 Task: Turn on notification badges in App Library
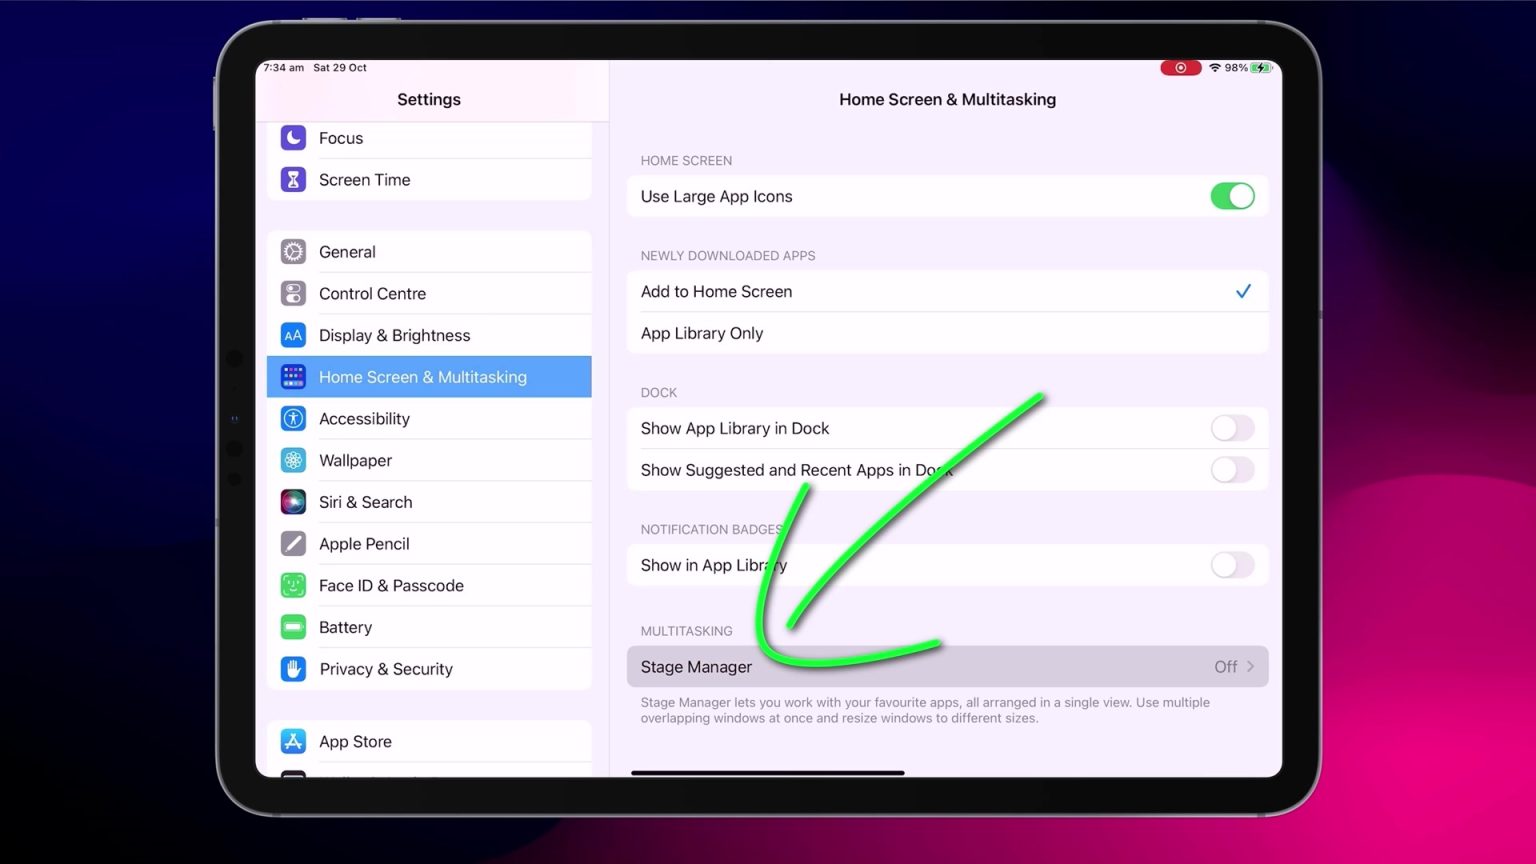click(1232, 565)
